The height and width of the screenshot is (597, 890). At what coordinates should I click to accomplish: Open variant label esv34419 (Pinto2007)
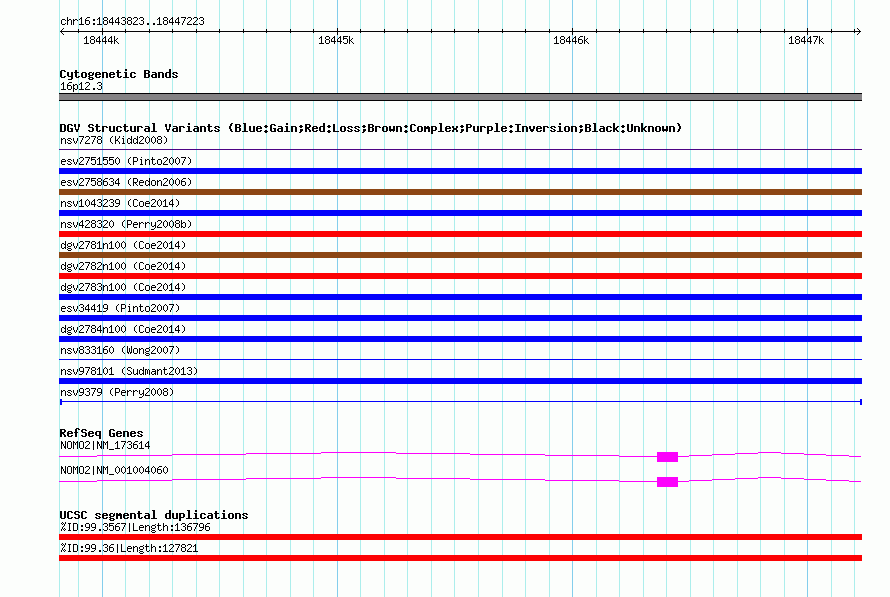point(120,308)
